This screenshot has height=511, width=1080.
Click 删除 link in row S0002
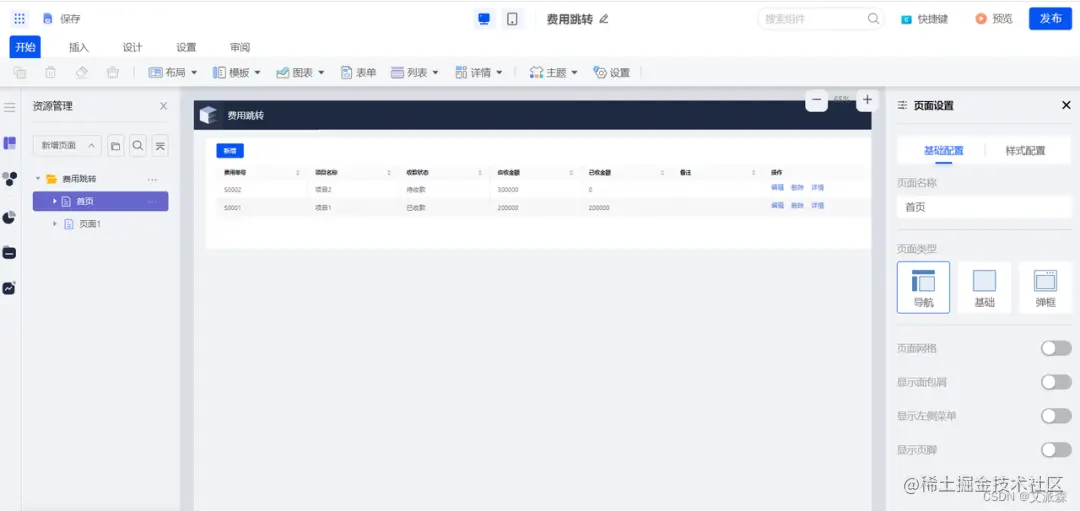pos(797,187)
